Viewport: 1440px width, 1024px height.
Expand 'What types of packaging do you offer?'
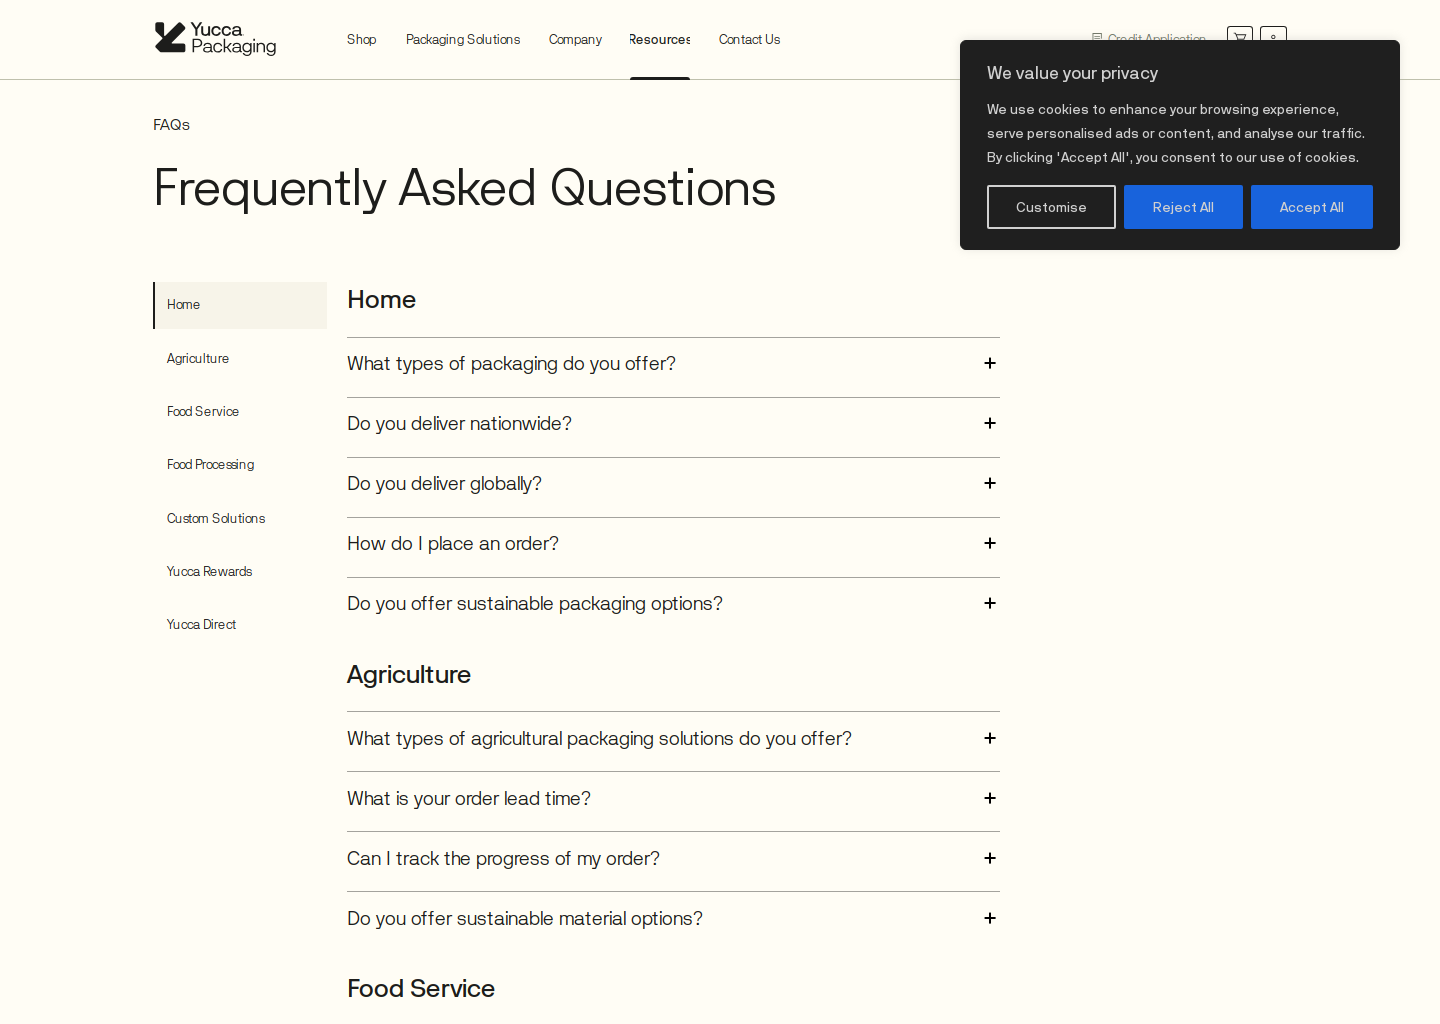coord(990,363)
